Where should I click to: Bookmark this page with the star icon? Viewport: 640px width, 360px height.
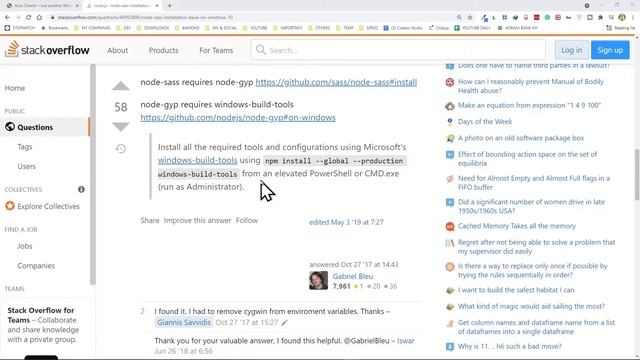click(470, 17)
